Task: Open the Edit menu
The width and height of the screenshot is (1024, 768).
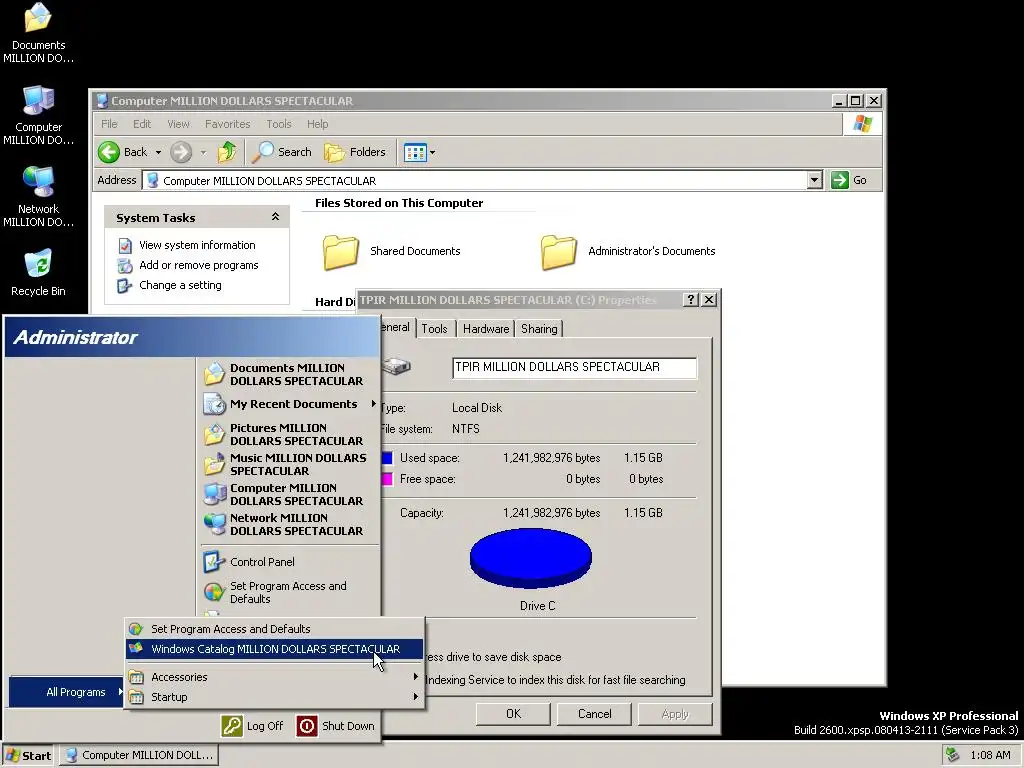Action: click(142, 124)
